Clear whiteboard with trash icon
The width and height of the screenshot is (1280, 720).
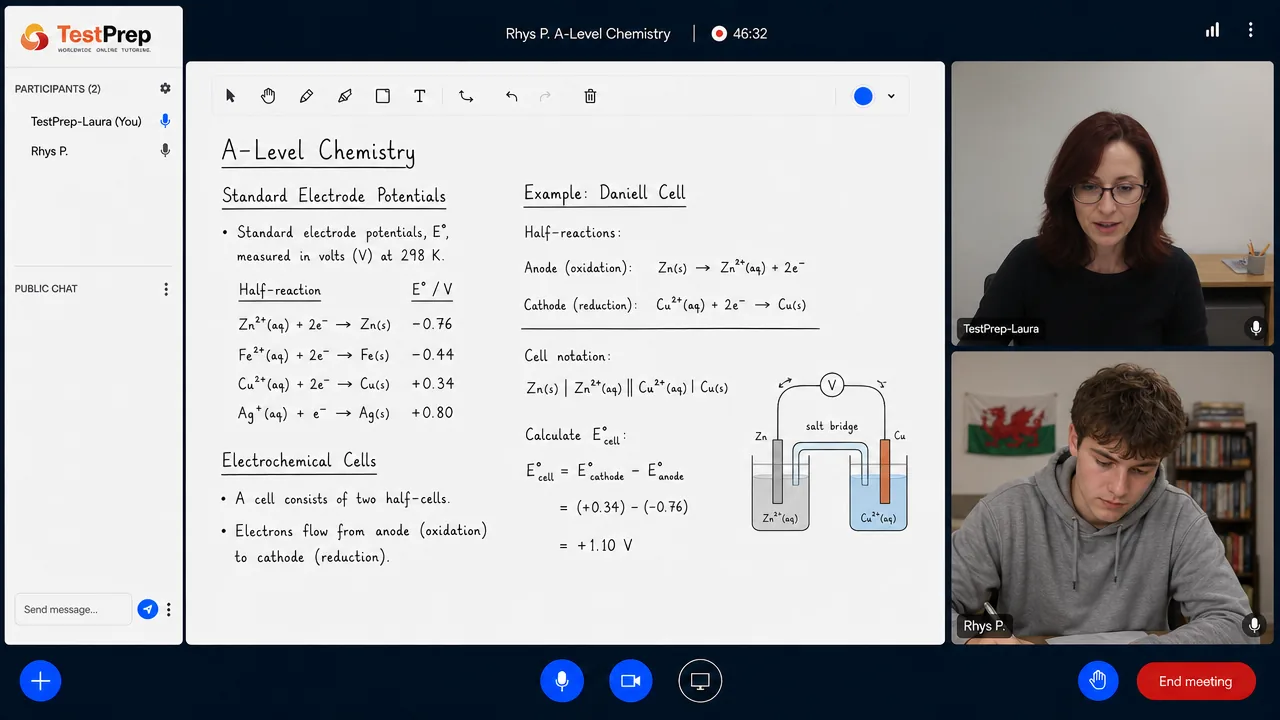pos(590,96)
